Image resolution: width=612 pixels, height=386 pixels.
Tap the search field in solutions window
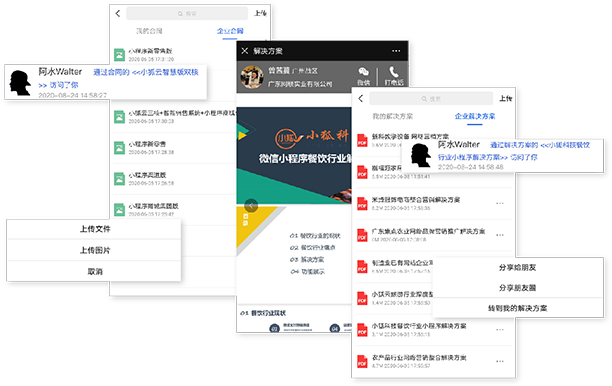pos(431,99)
